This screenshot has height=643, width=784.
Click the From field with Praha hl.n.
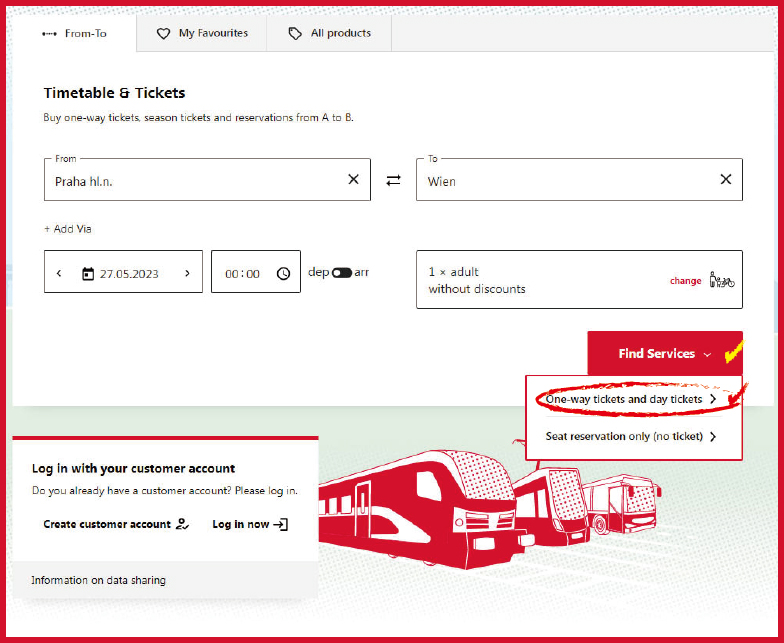click(207, 180)
